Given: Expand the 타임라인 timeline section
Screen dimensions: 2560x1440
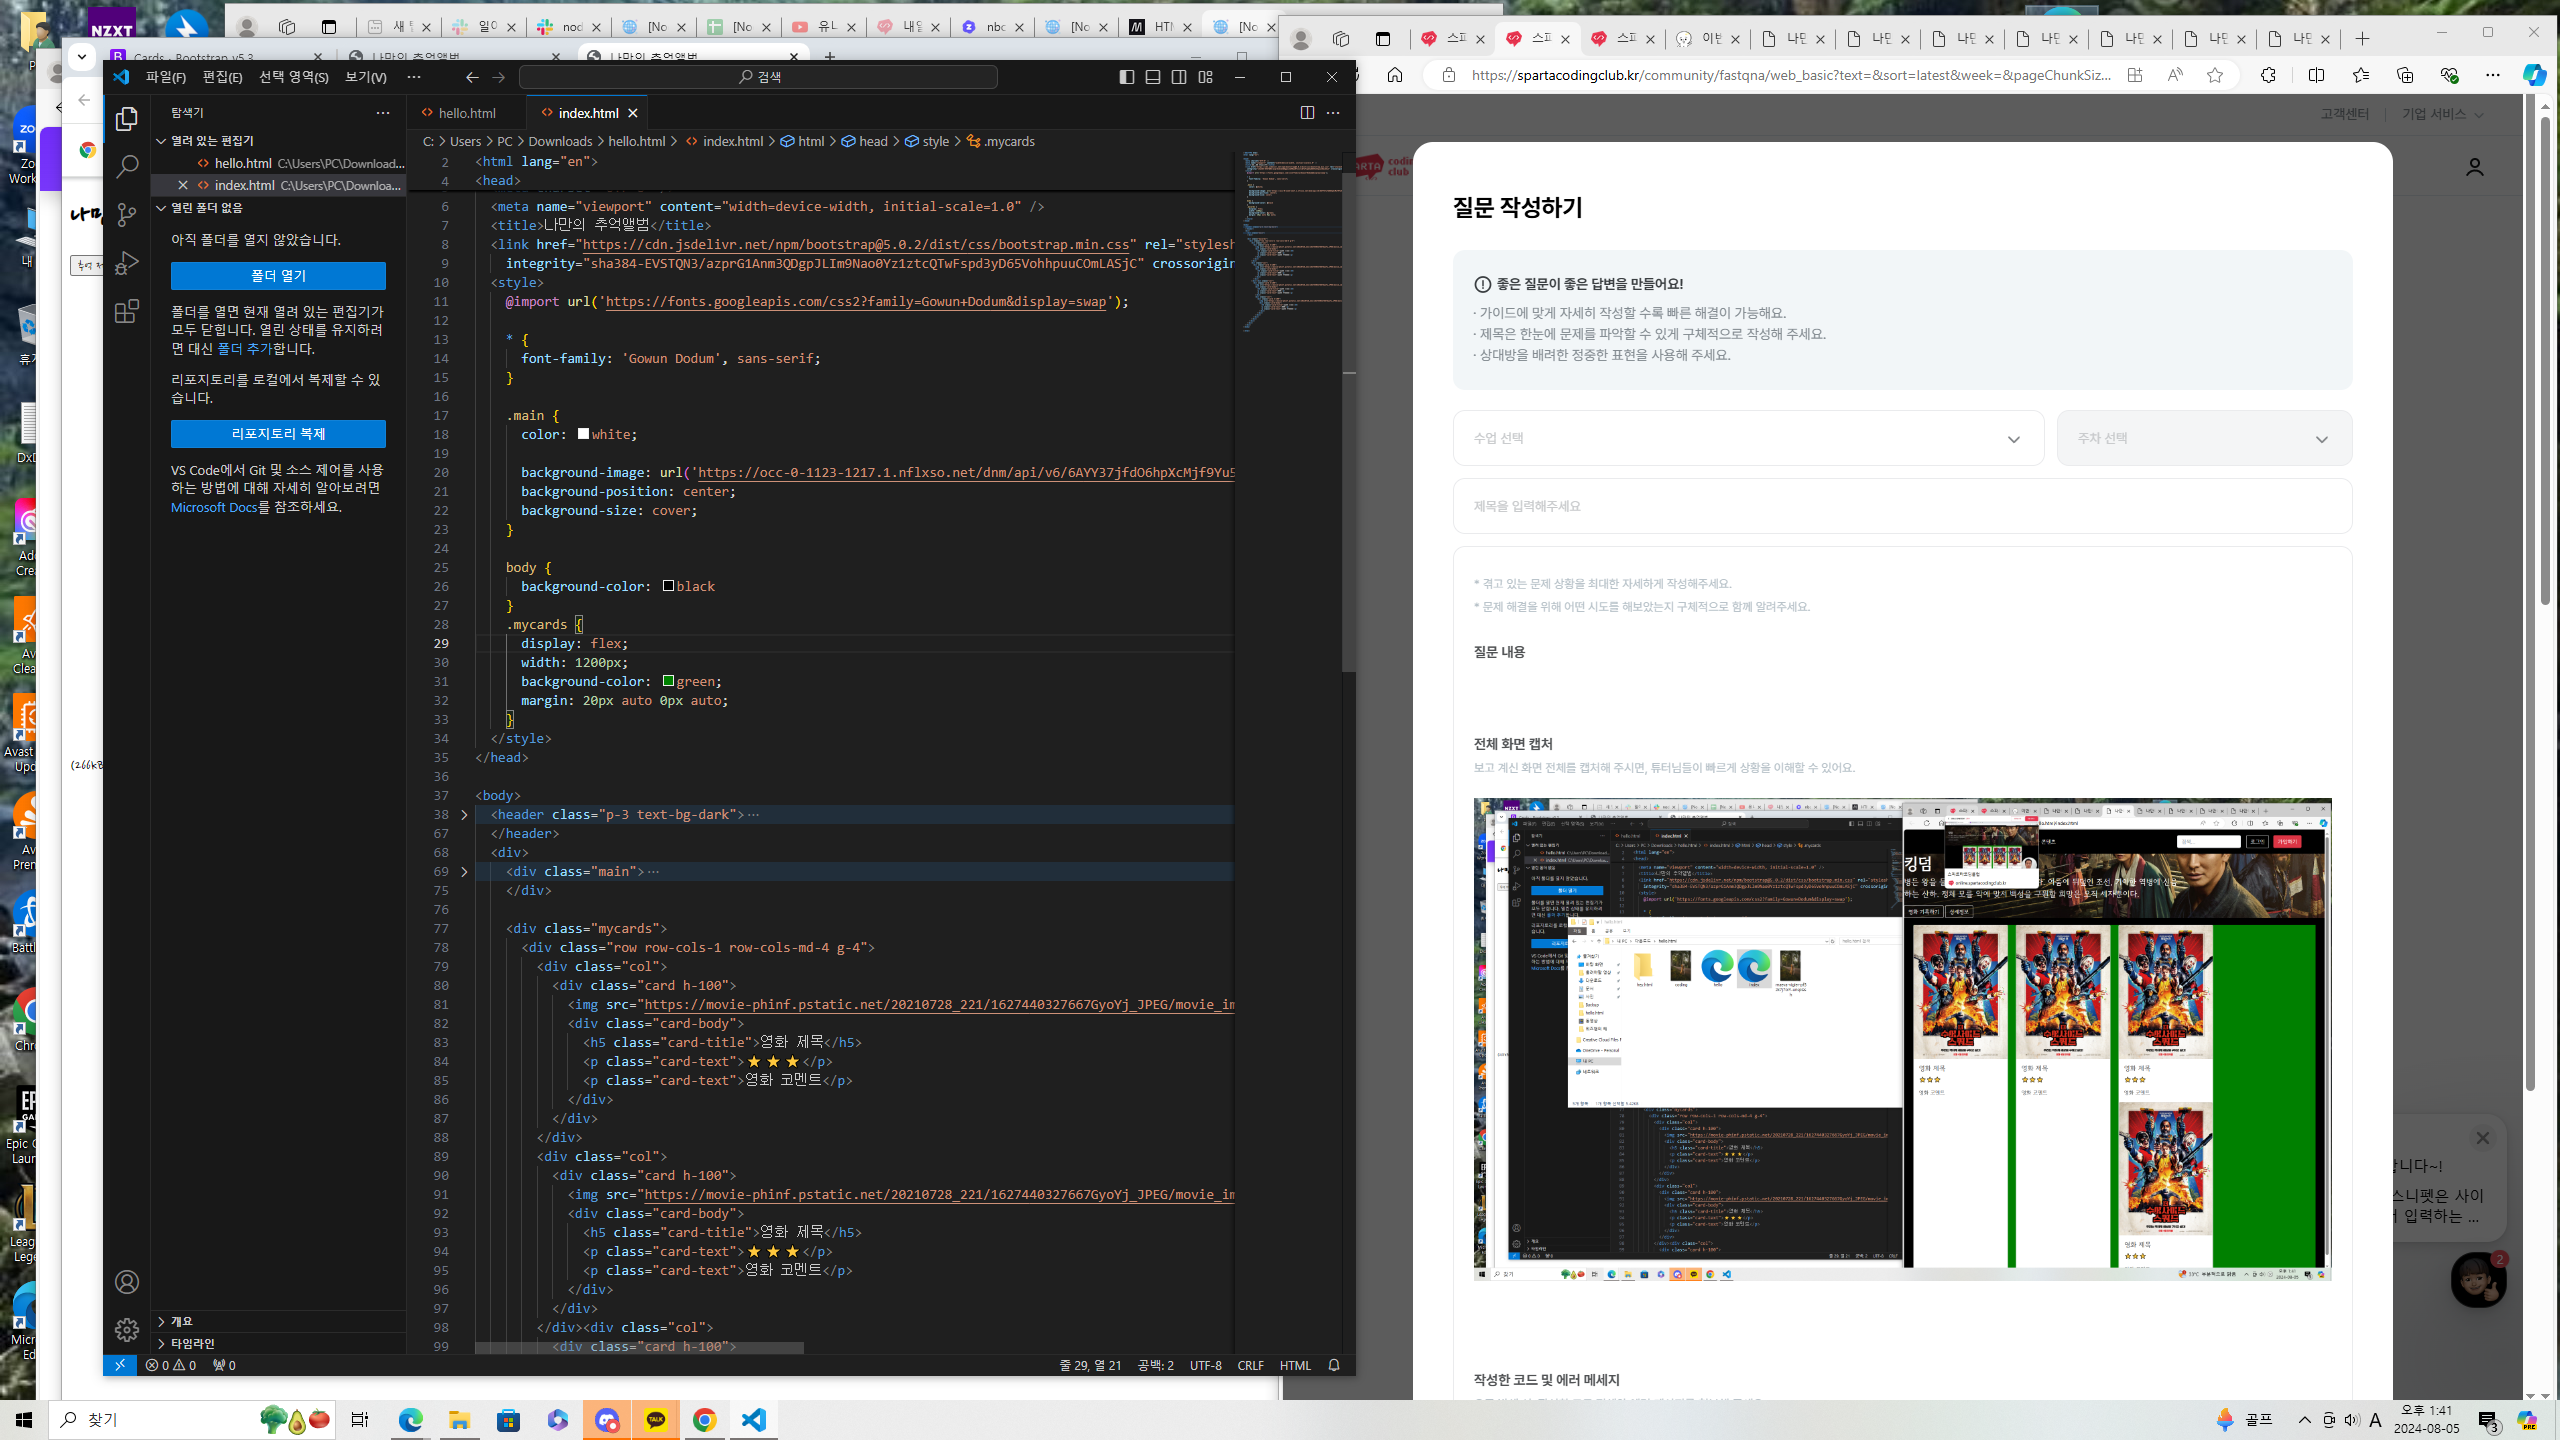Looking at the screenshot, I should click(192, 1344).
